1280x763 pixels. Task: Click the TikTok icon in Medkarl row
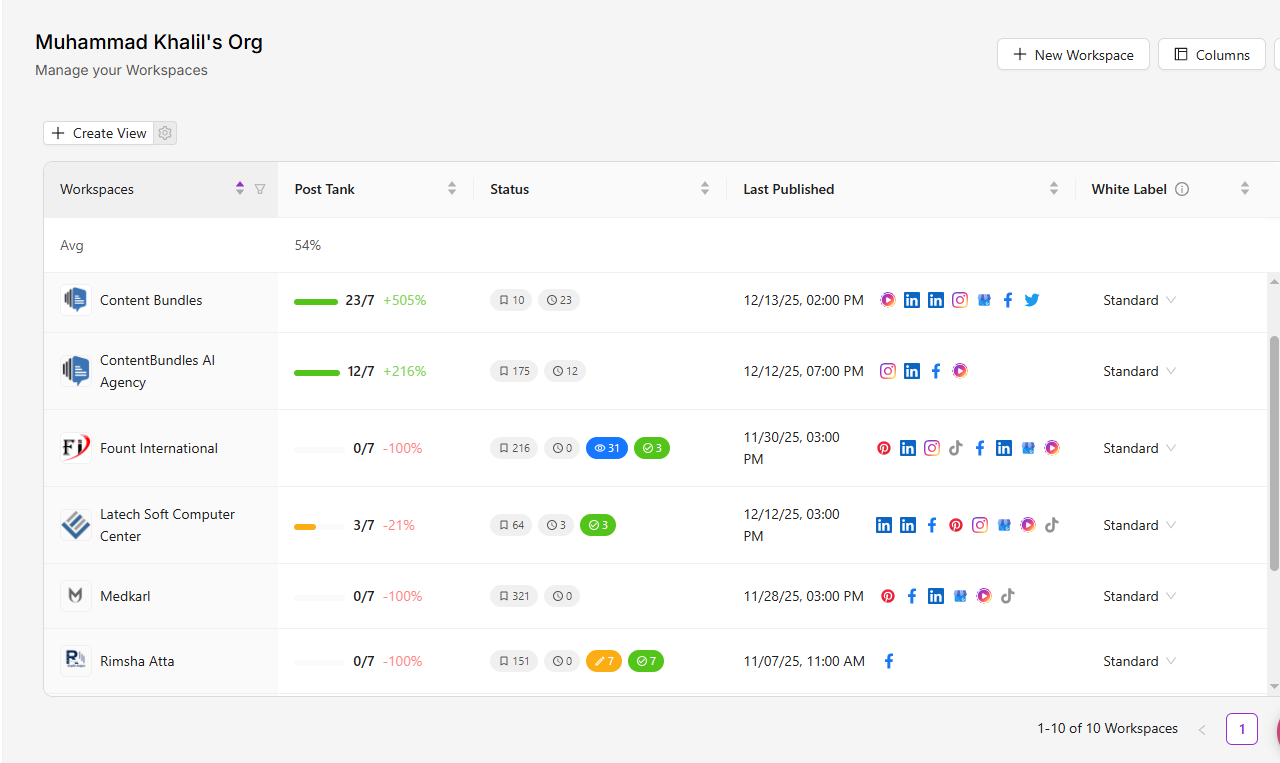pos(1008,596)
